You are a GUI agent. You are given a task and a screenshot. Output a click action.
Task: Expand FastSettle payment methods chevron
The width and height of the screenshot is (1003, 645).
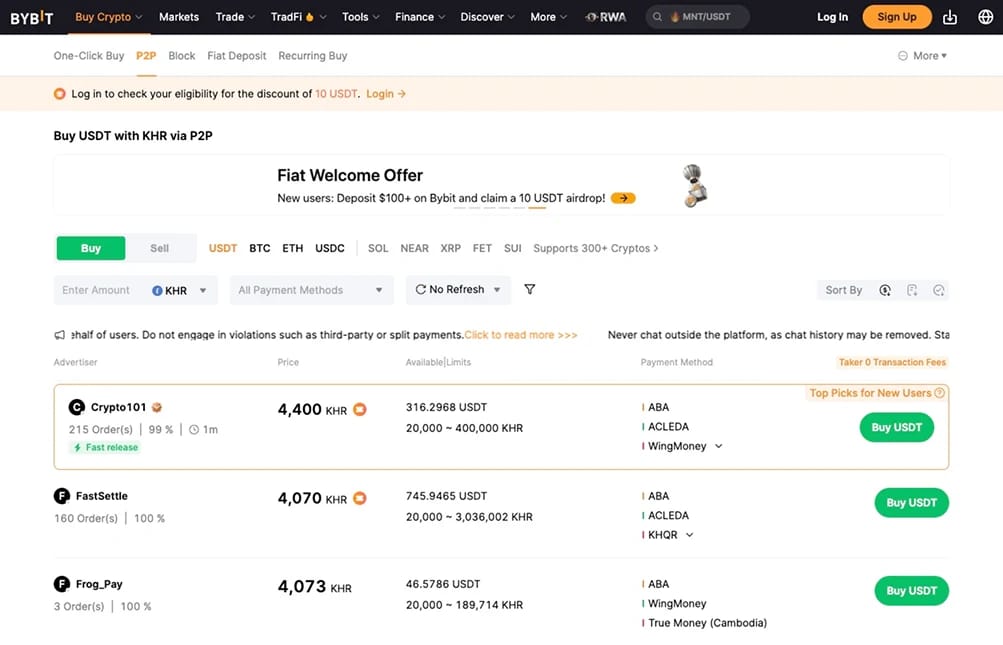(x=690, y=535)
